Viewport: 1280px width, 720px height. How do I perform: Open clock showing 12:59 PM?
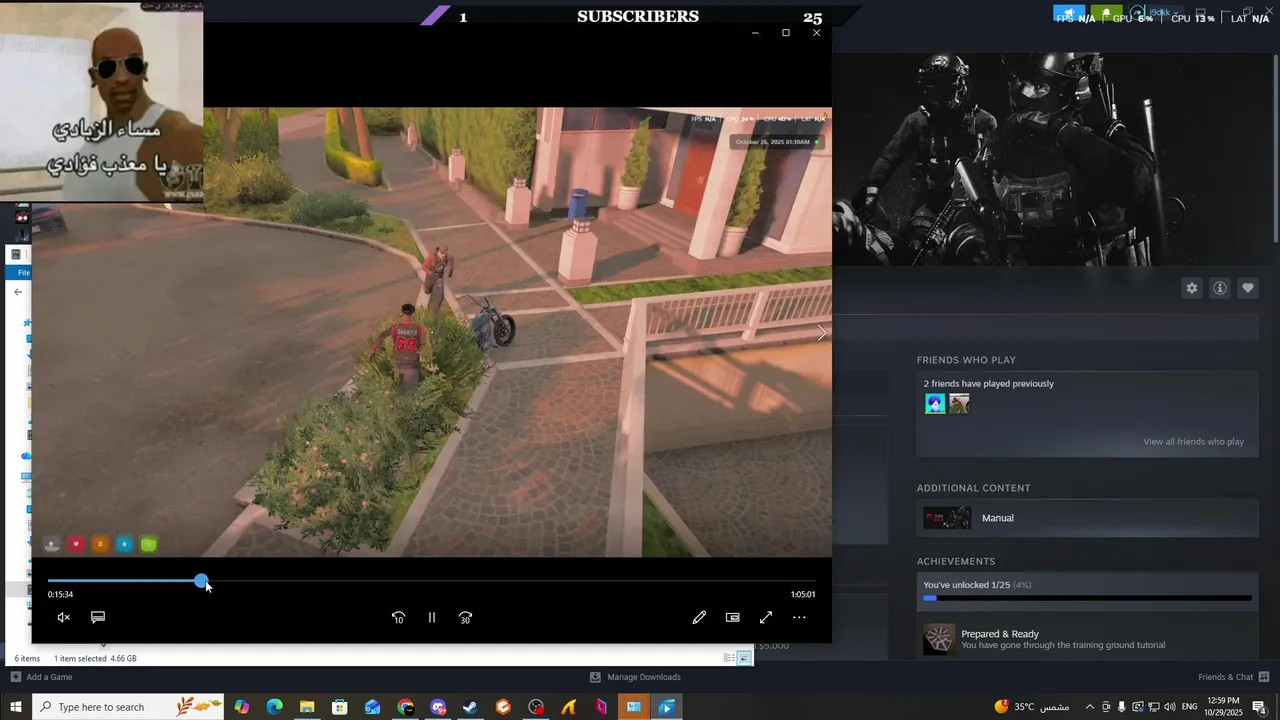[x=1224, y=707]
